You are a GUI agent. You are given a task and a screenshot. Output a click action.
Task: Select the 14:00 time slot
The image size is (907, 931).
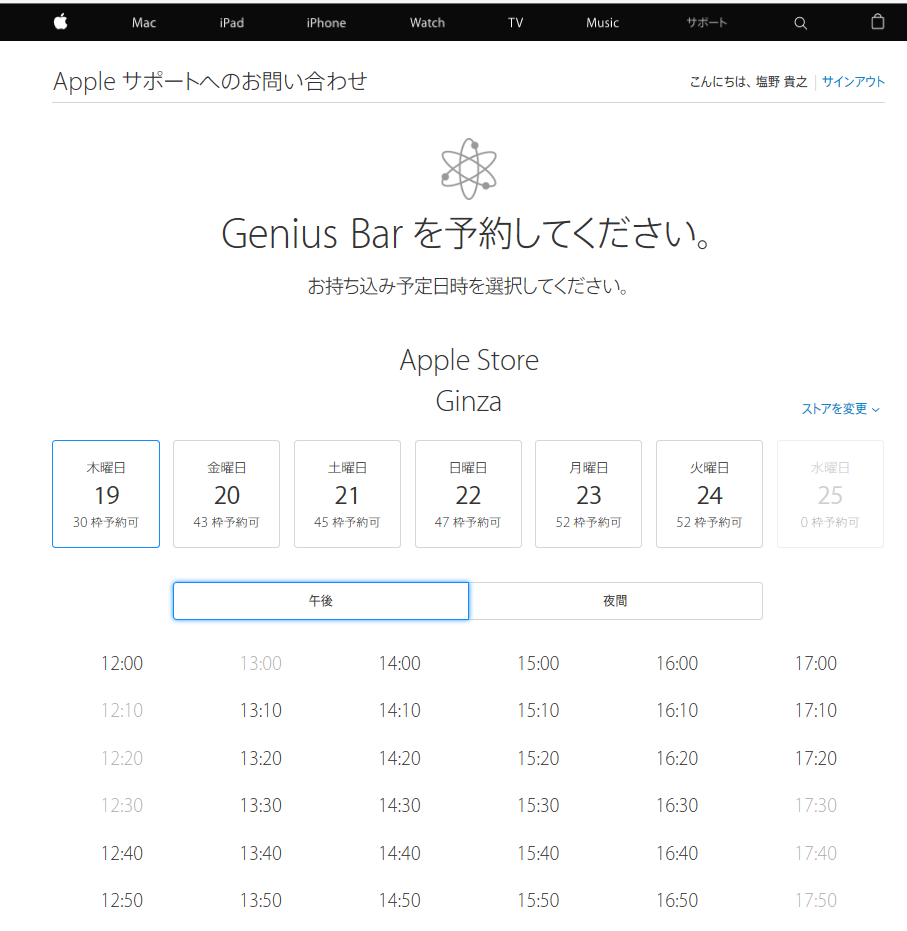point(399,663)
